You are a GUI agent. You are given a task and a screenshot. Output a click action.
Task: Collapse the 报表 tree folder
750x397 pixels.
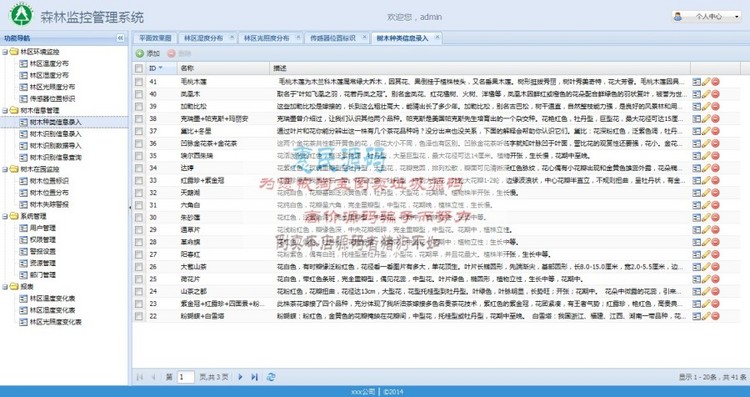point(5,287)
